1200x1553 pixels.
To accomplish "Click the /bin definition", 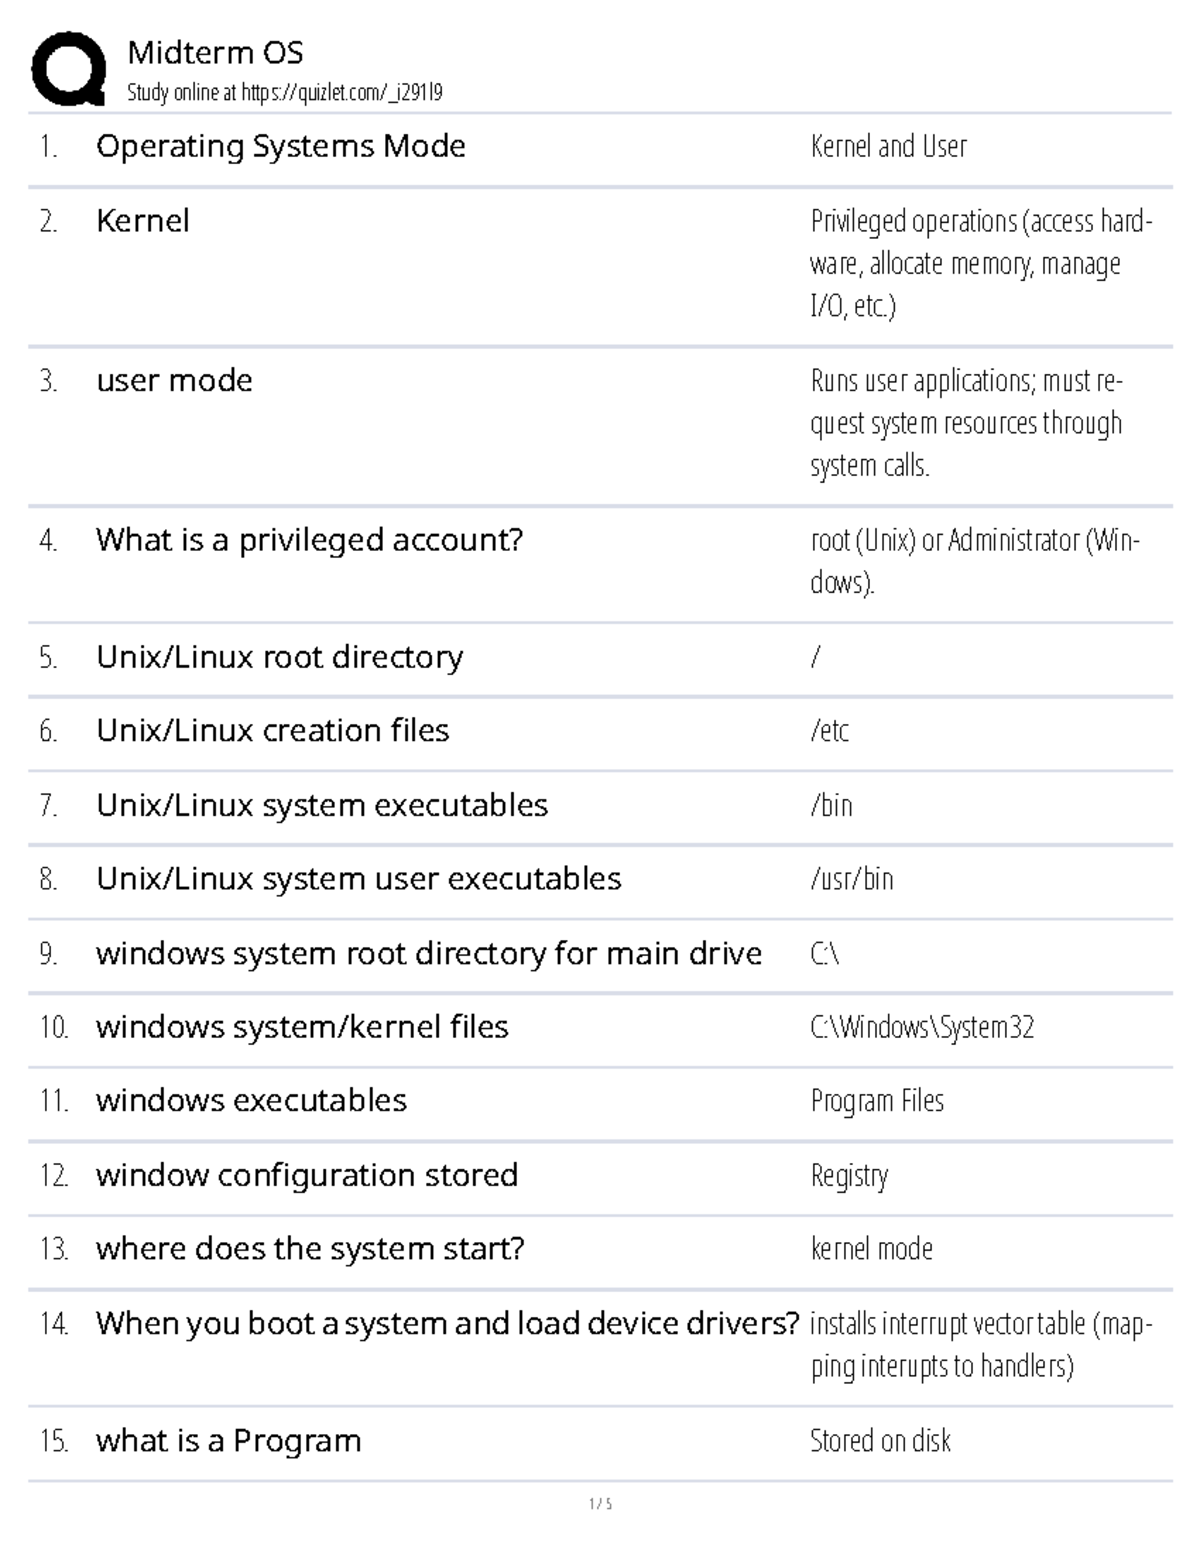I will 831,805.
